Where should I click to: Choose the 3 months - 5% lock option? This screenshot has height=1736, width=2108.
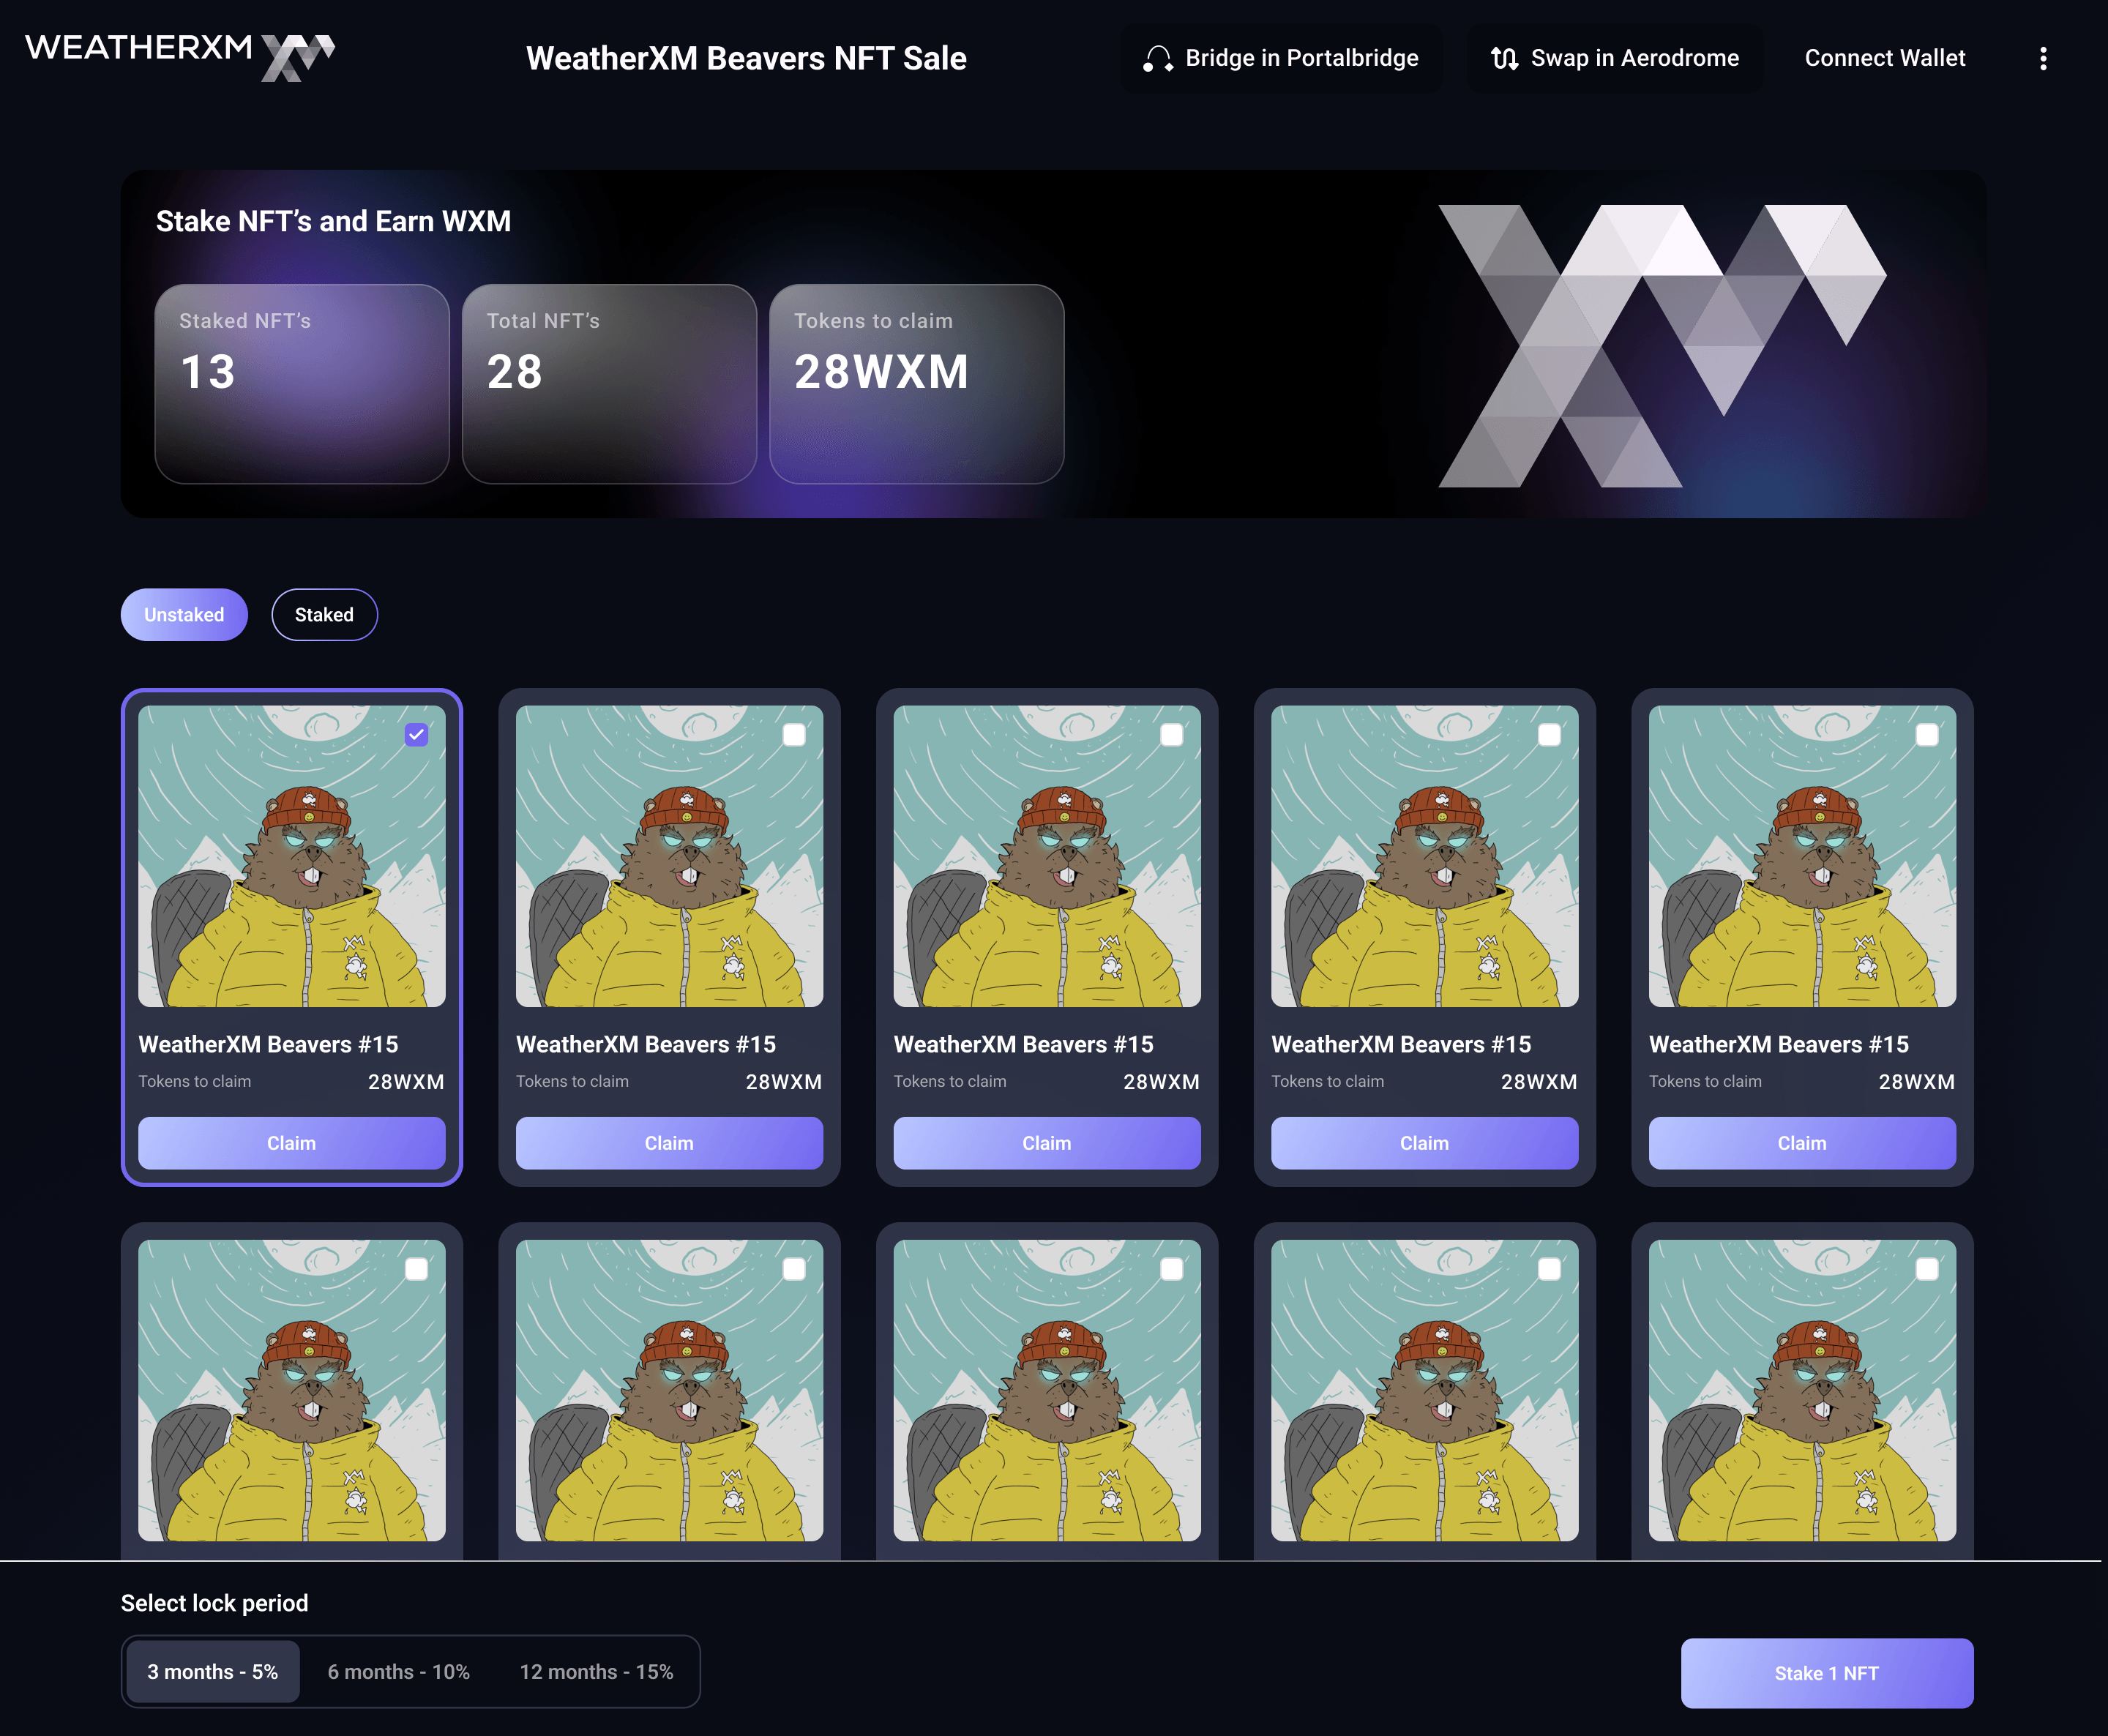pos(213,1671)
